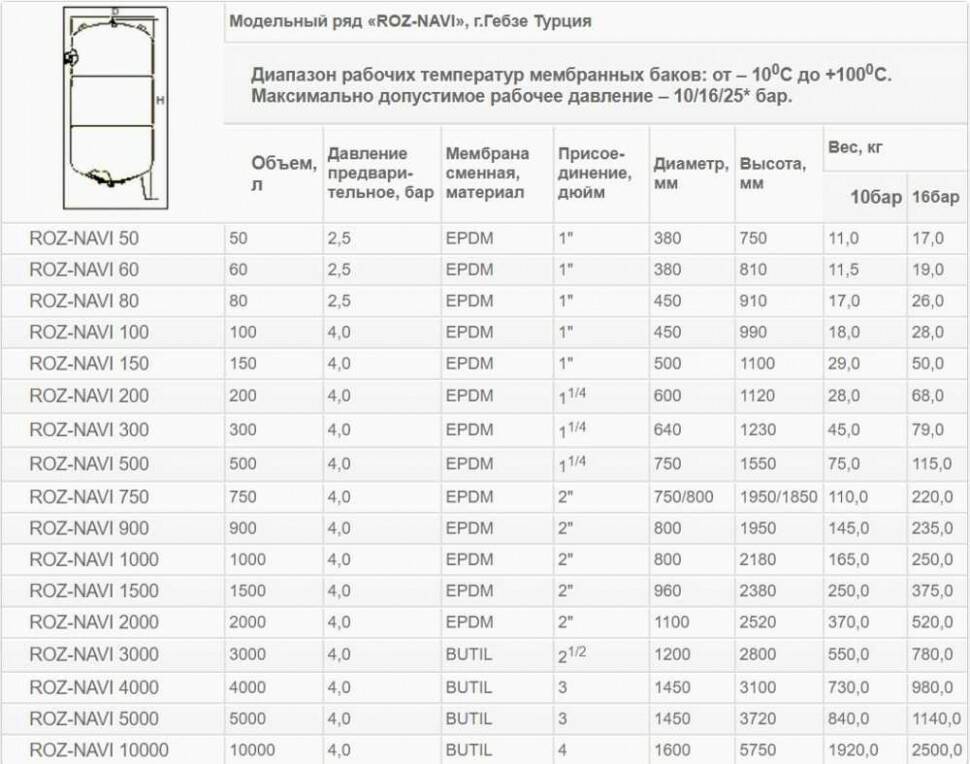The image size is (970, 764).
Task: Select the Объем, л column header
Action: 283,174
